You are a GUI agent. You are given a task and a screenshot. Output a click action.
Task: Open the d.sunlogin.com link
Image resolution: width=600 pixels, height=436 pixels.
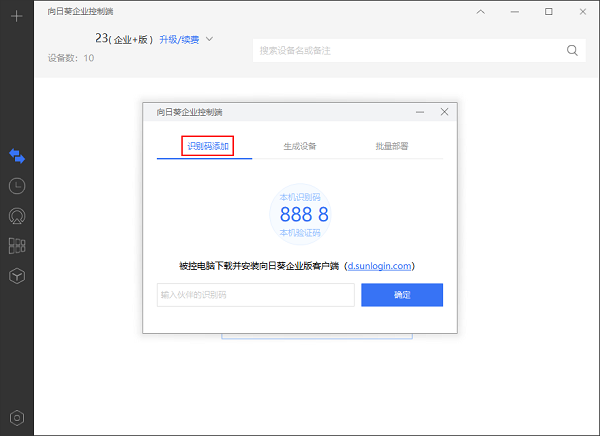(x=380, y=266)
